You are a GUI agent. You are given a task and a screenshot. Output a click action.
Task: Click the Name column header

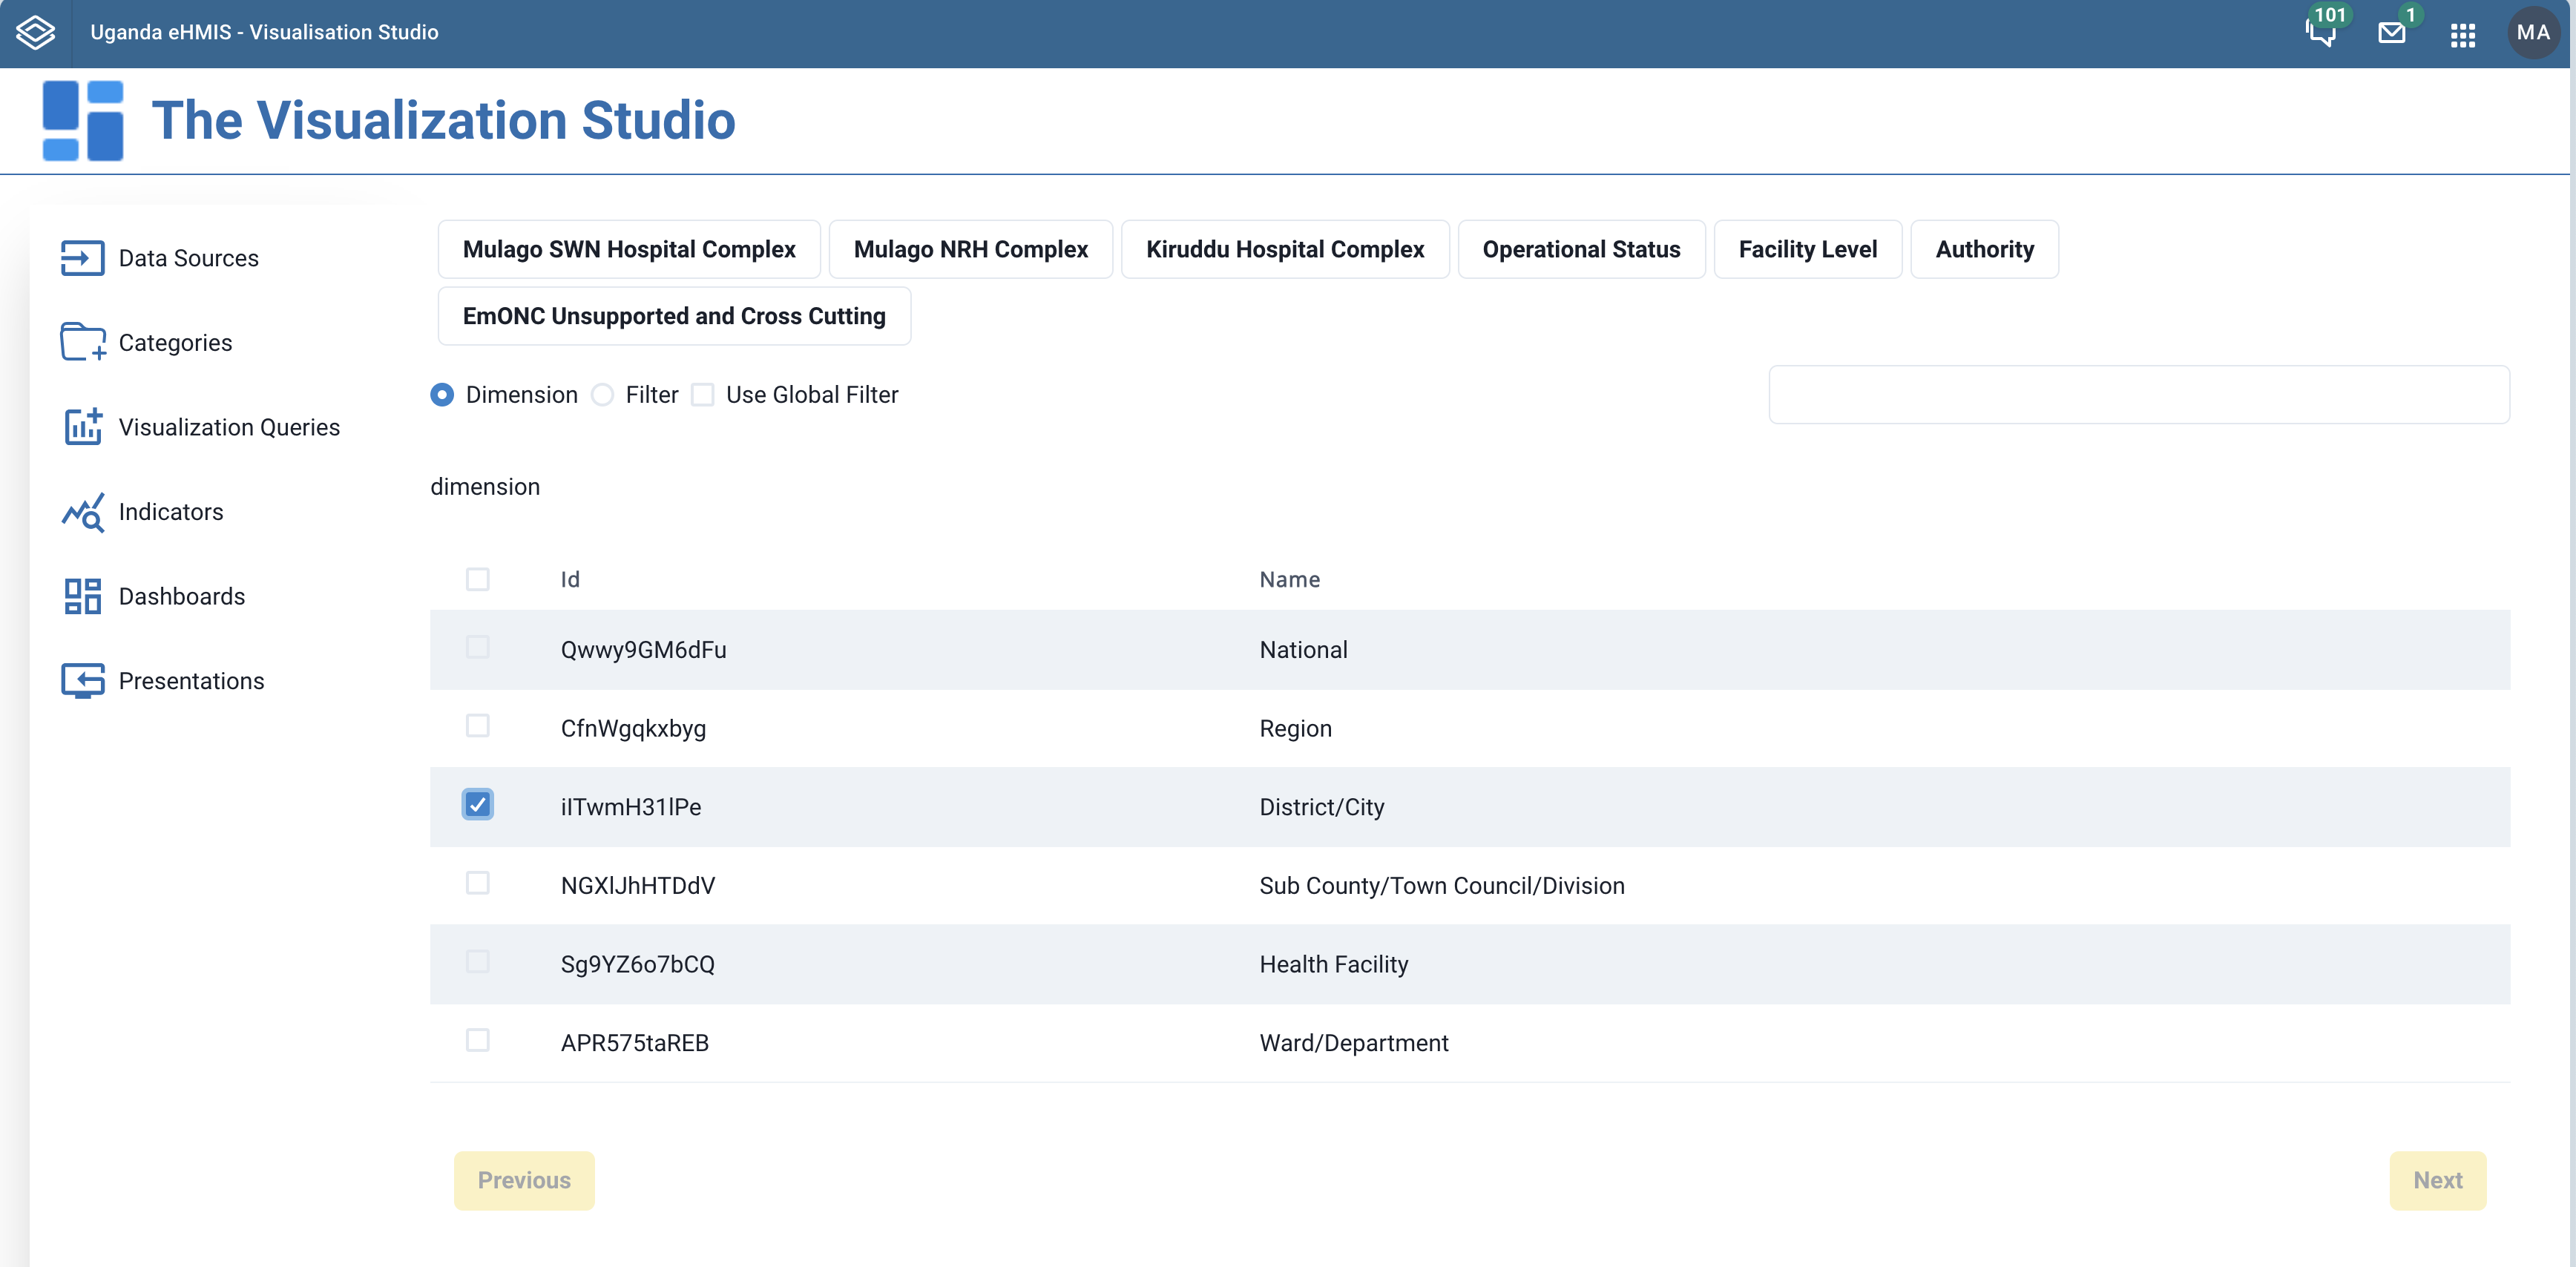tap(1290, 580)
